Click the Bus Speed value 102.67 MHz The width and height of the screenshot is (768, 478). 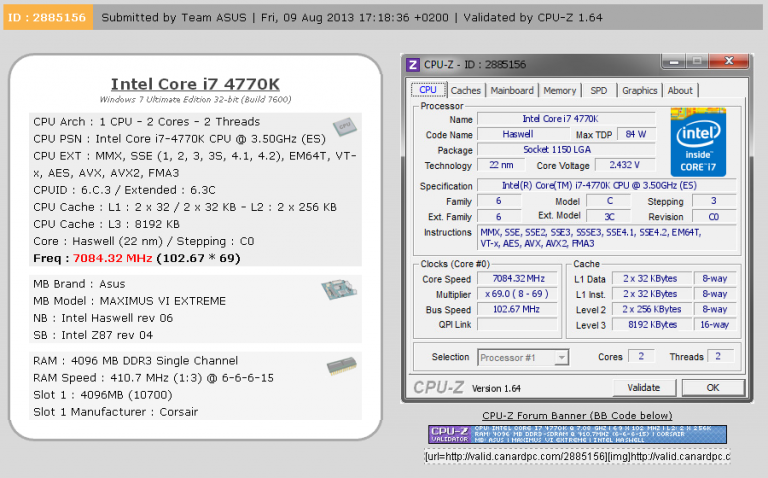tap(518, 309)
